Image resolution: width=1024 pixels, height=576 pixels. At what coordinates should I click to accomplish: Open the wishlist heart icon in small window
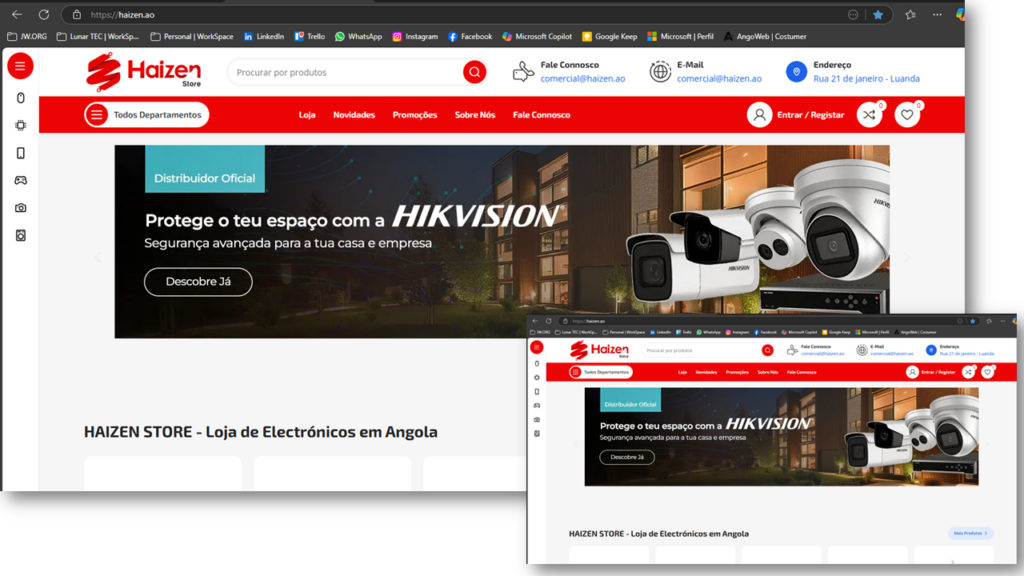987,372
